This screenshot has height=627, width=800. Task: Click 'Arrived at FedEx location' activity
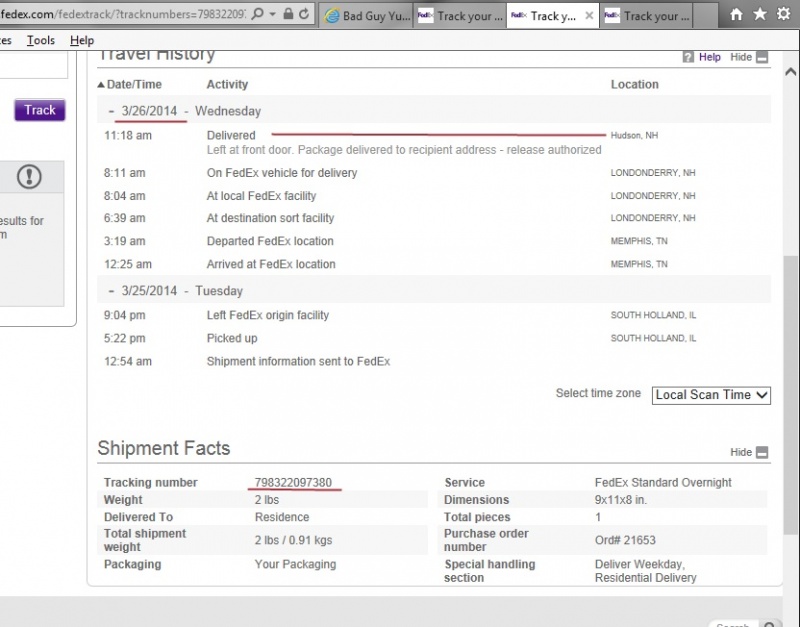(271, 264)
